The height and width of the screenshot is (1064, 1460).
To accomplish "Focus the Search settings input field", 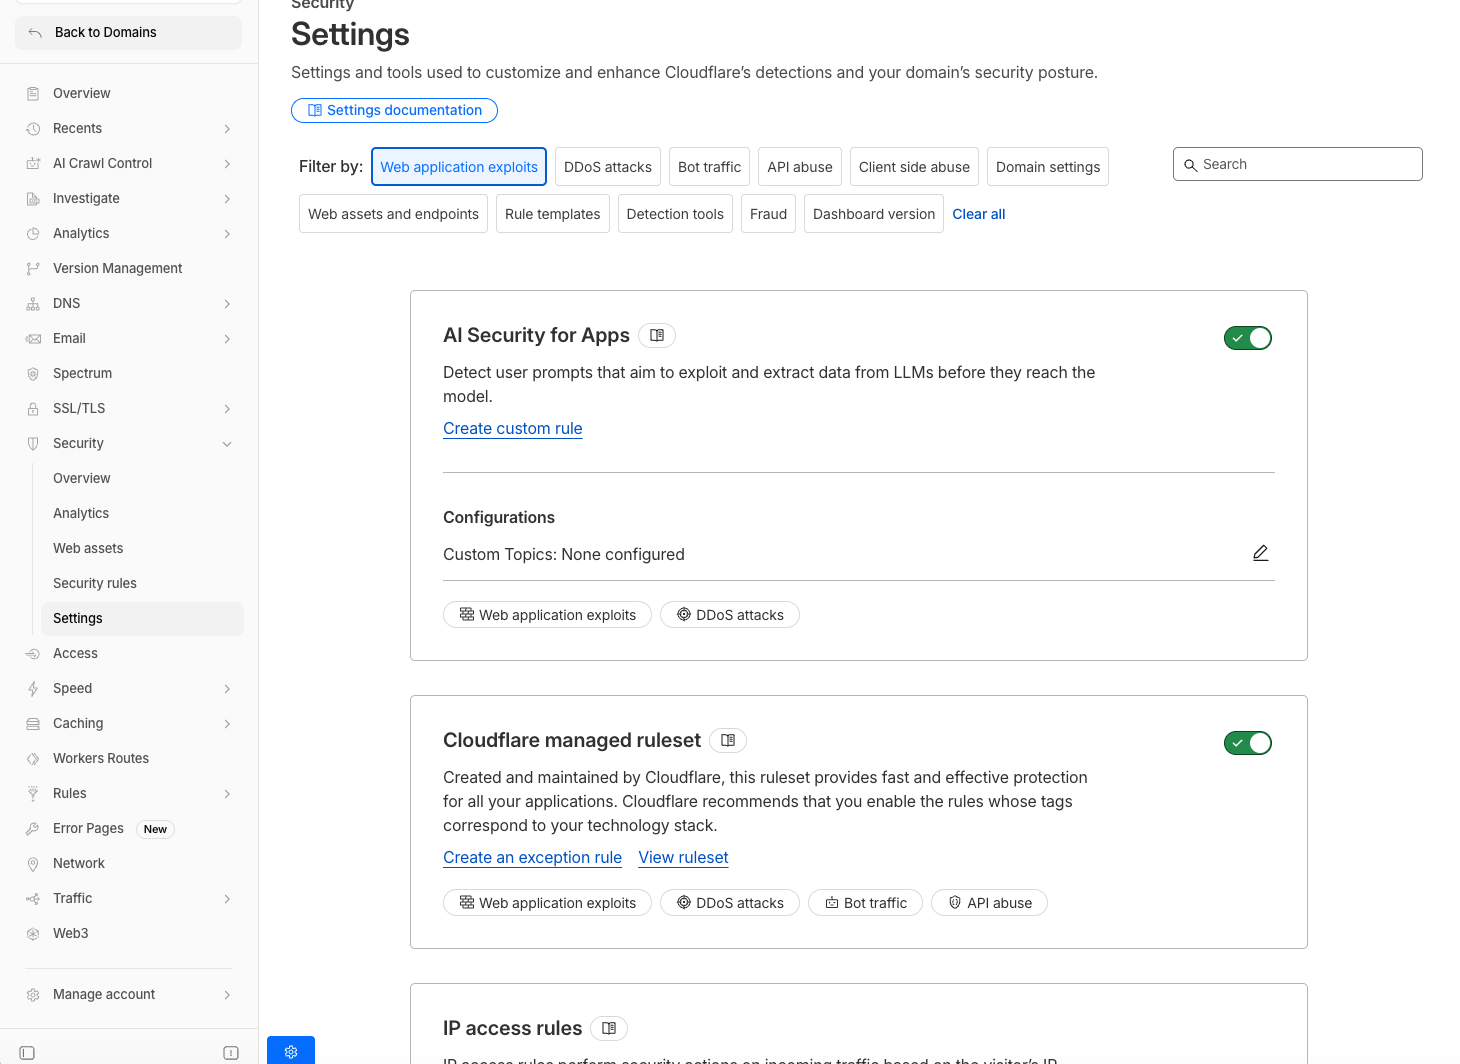I will 1298,164.
